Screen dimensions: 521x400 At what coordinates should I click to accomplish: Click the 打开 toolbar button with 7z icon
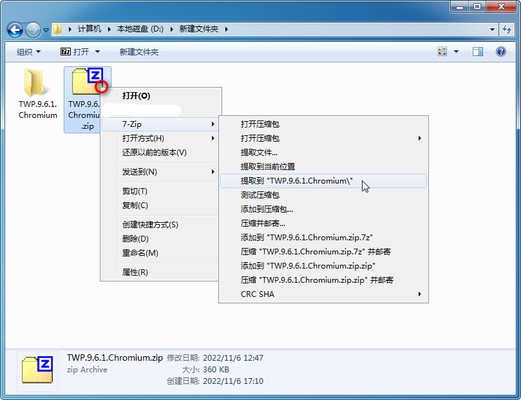pos(75,52)
